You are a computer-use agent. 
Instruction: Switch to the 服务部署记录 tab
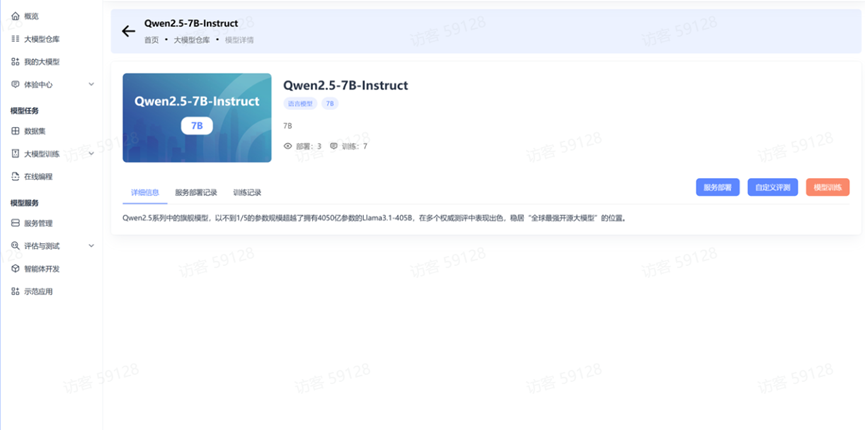click(196, 193)
